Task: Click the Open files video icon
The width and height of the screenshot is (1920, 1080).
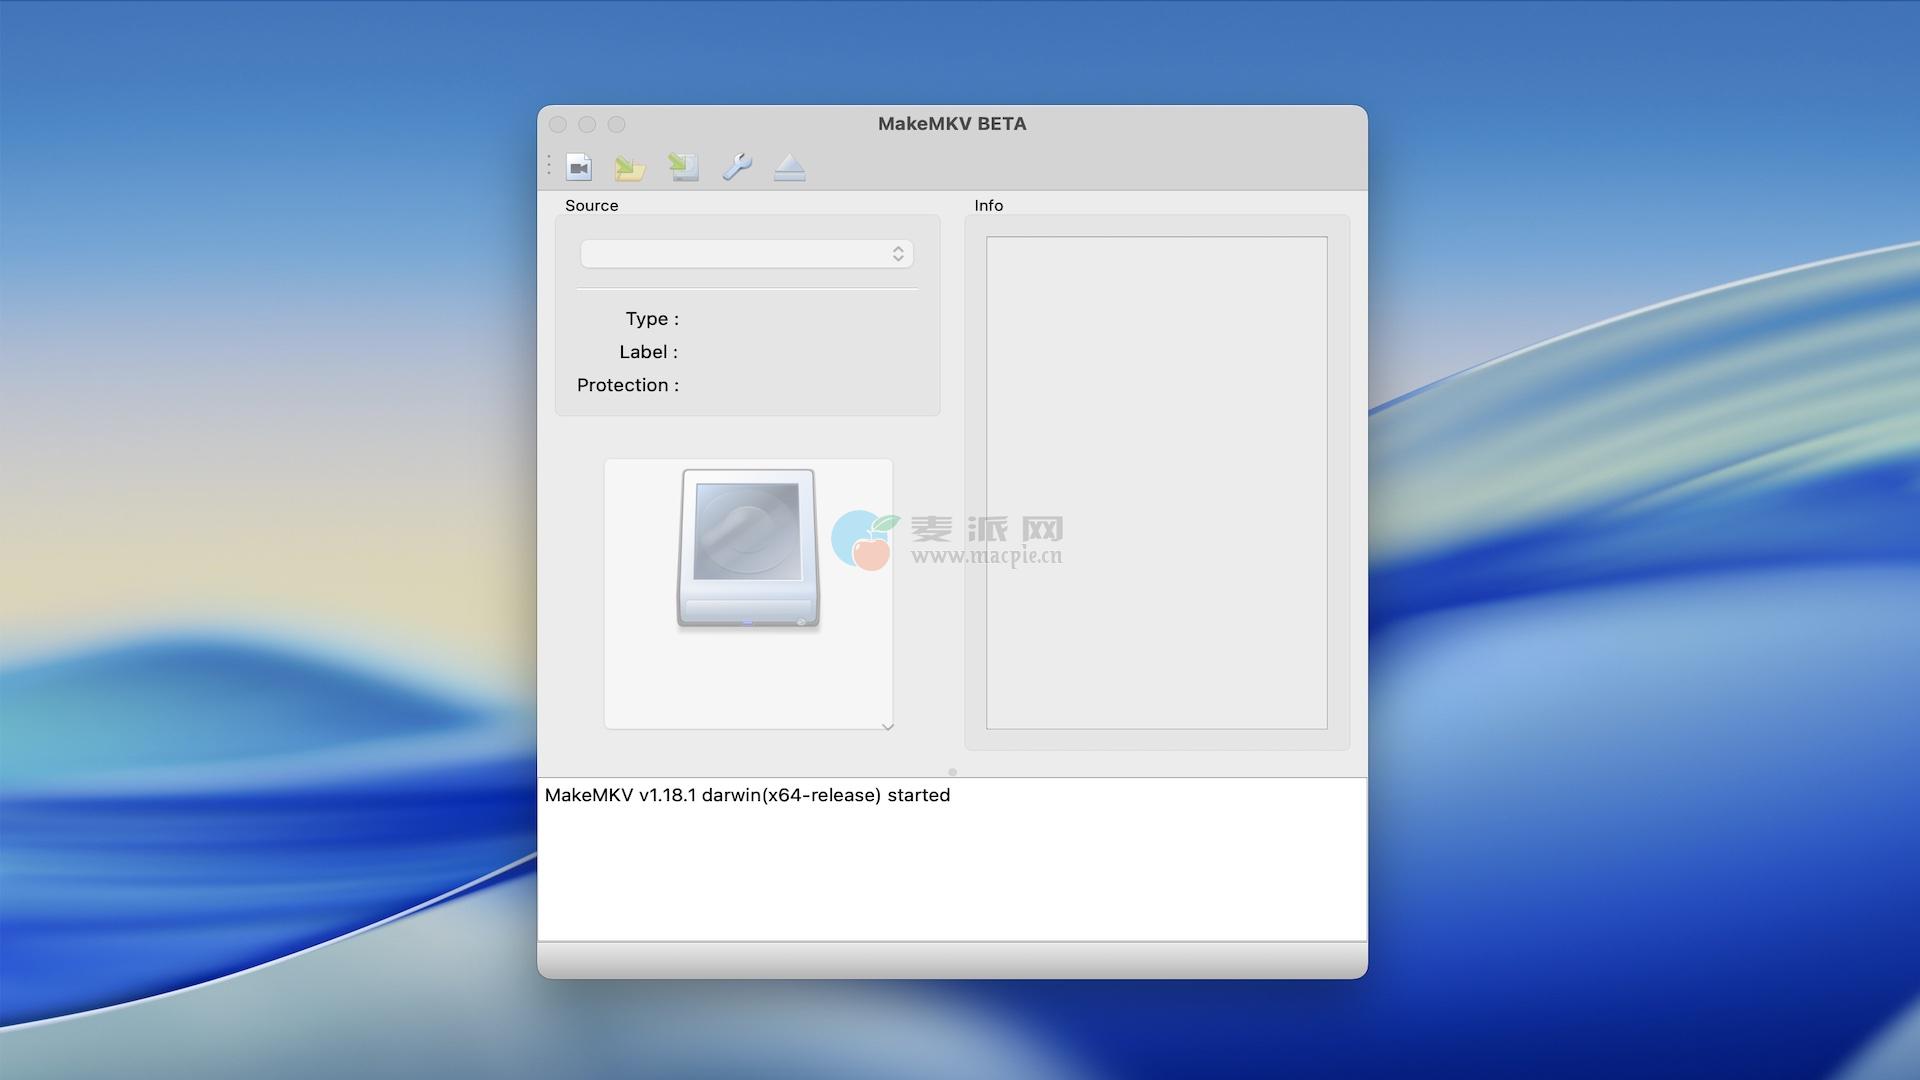Action: (x=579, y=167)
